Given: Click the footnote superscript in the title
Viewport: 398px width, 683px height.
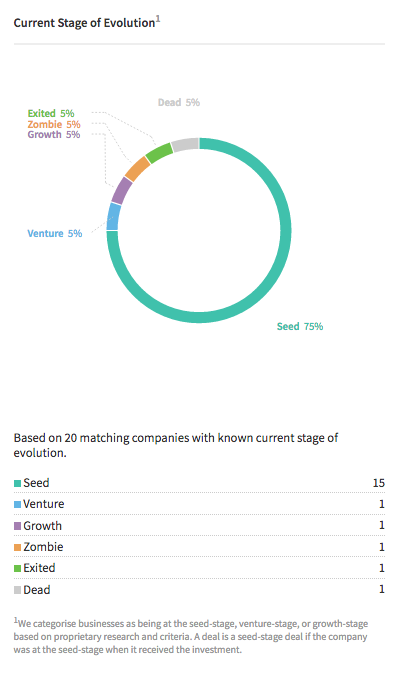Looking at the screenshot, I should [x=158, y=19].
